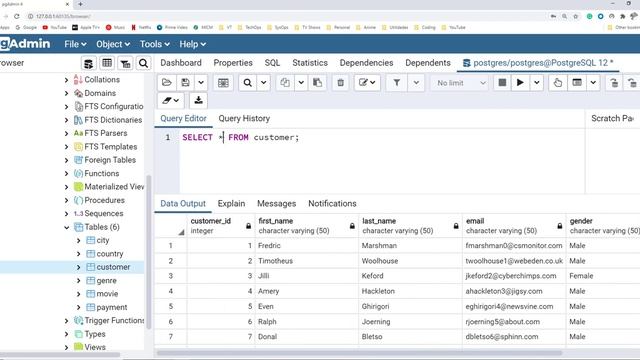Switch to the Properties tab
The width and height of the screenshot is (640, 360).
coord(233,63)
